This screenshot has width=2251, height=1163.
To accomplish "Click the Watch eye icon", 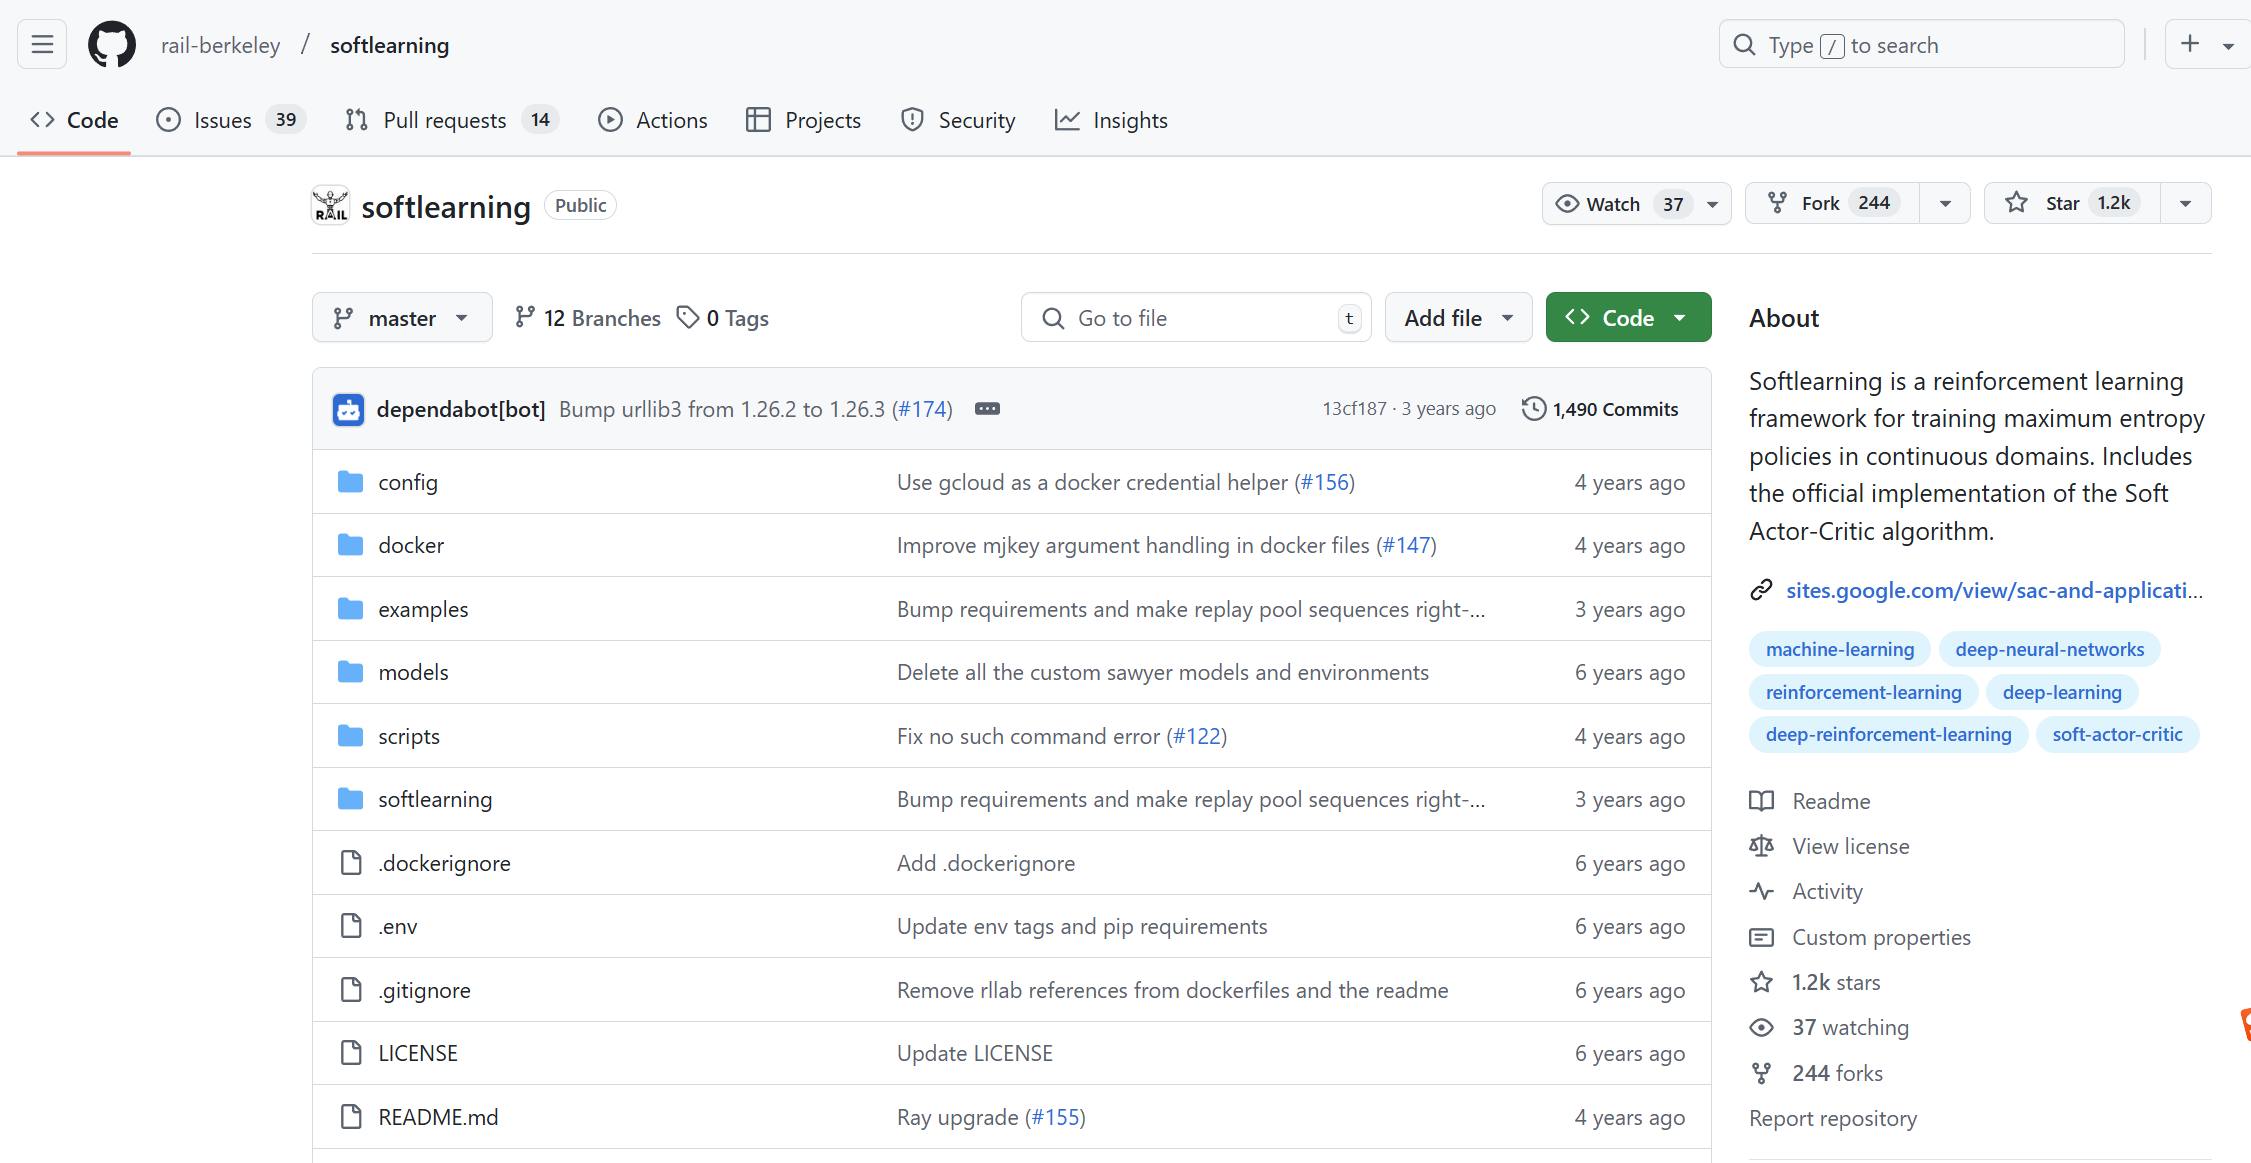I will (1569, 205).
